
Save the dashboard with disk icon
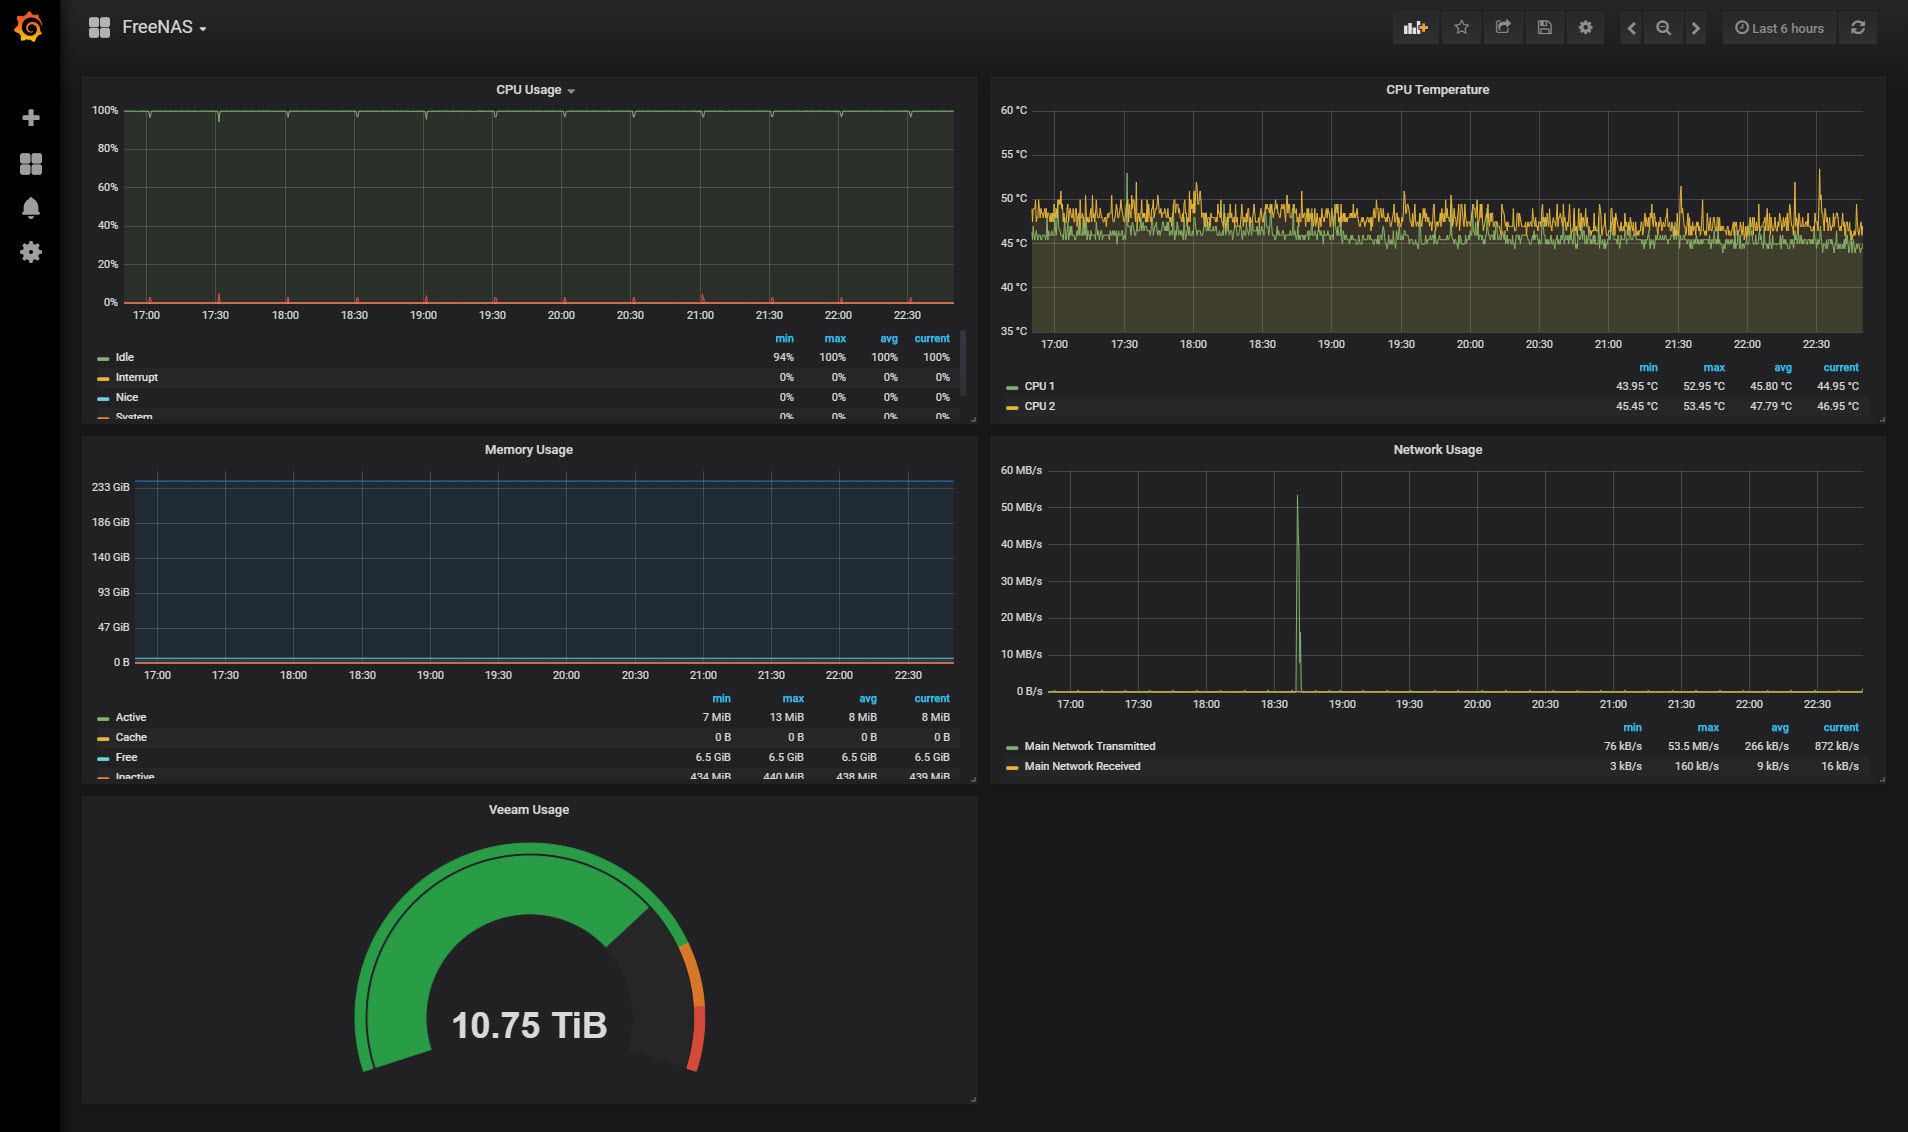1544,28
